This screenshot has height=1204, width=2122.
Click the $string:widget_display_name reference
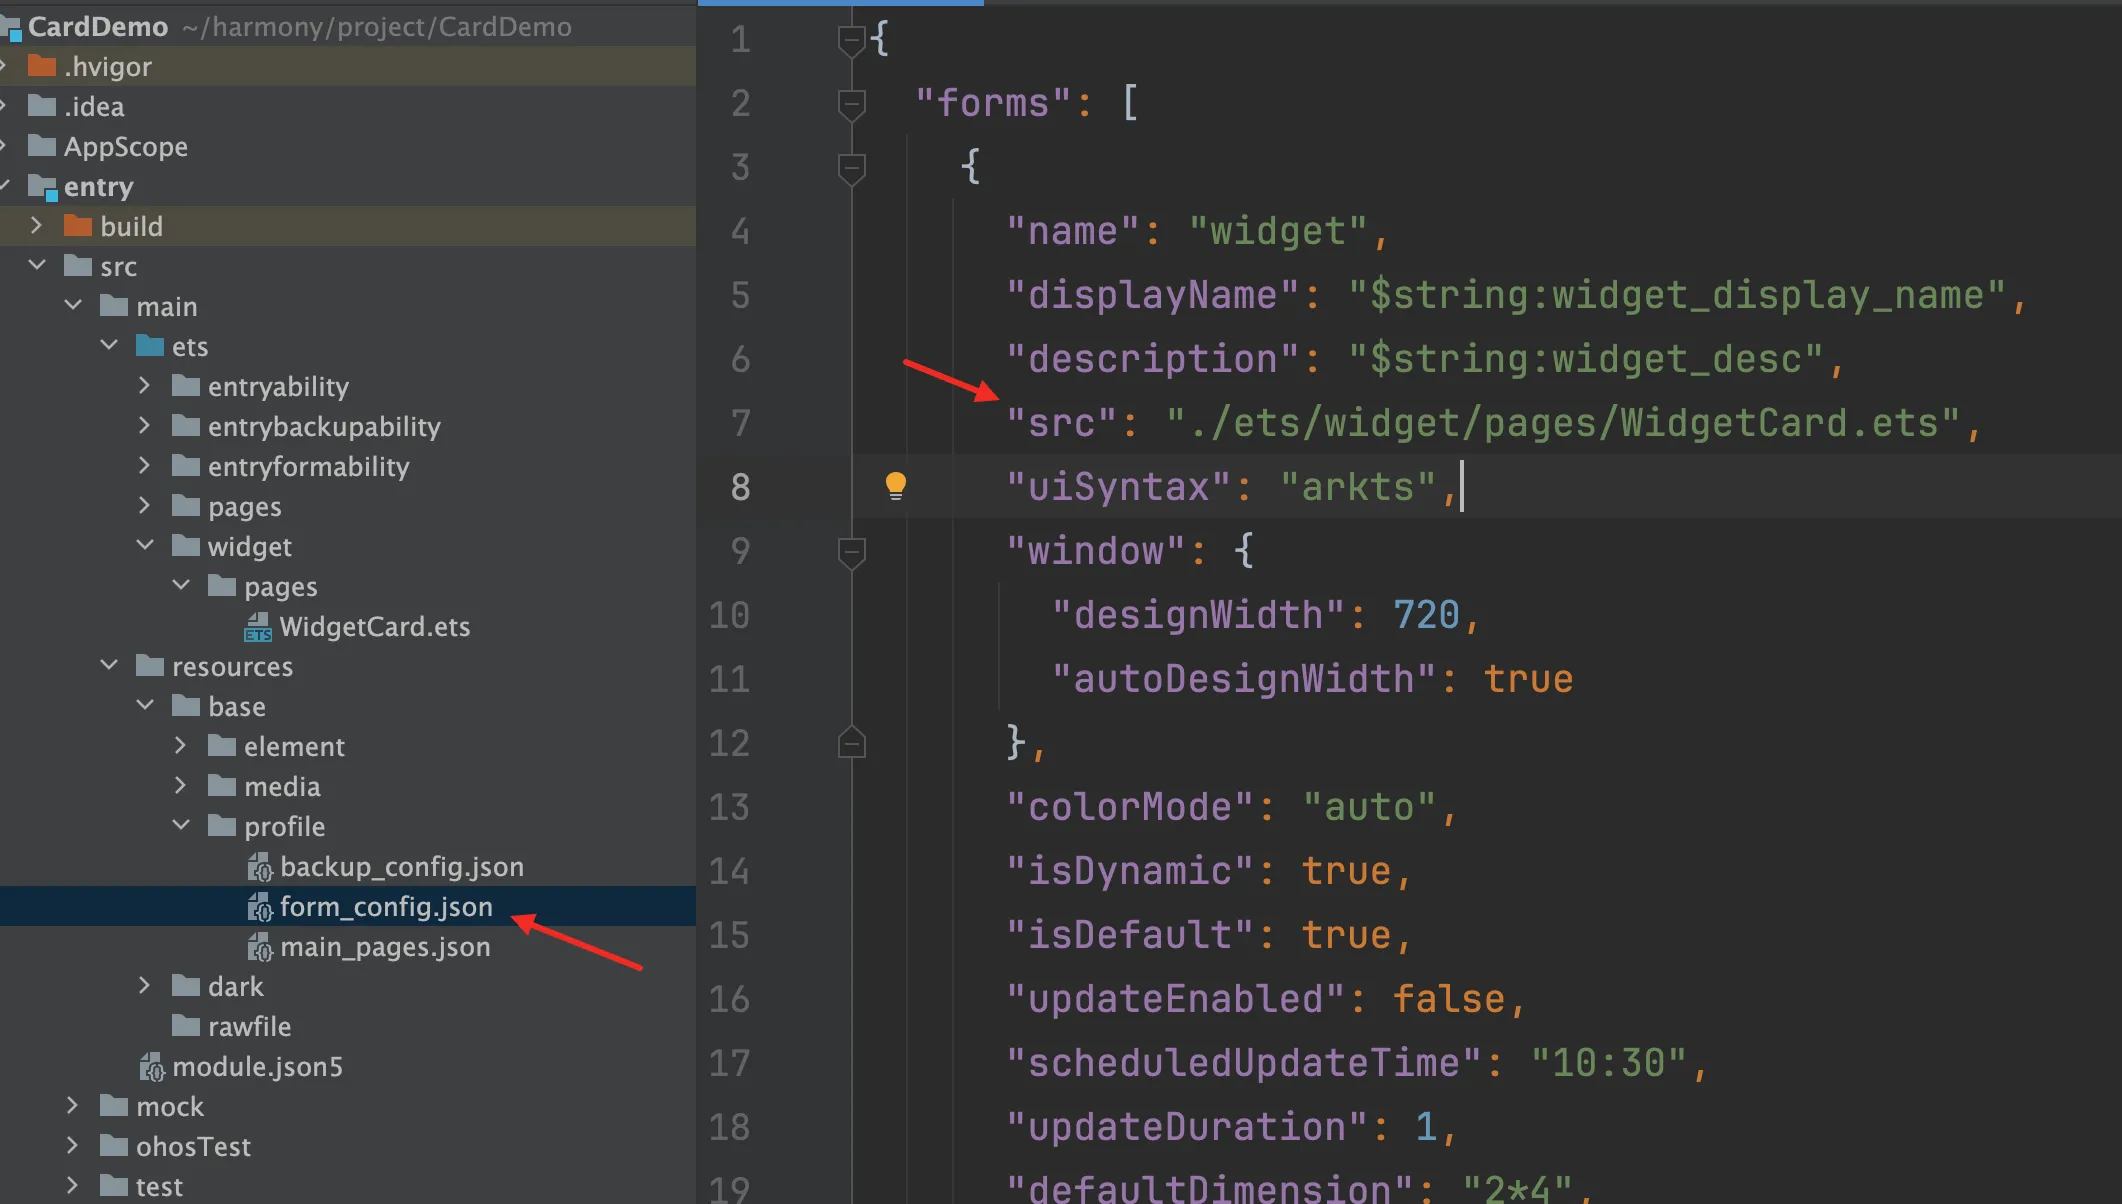pos(1676,295)
